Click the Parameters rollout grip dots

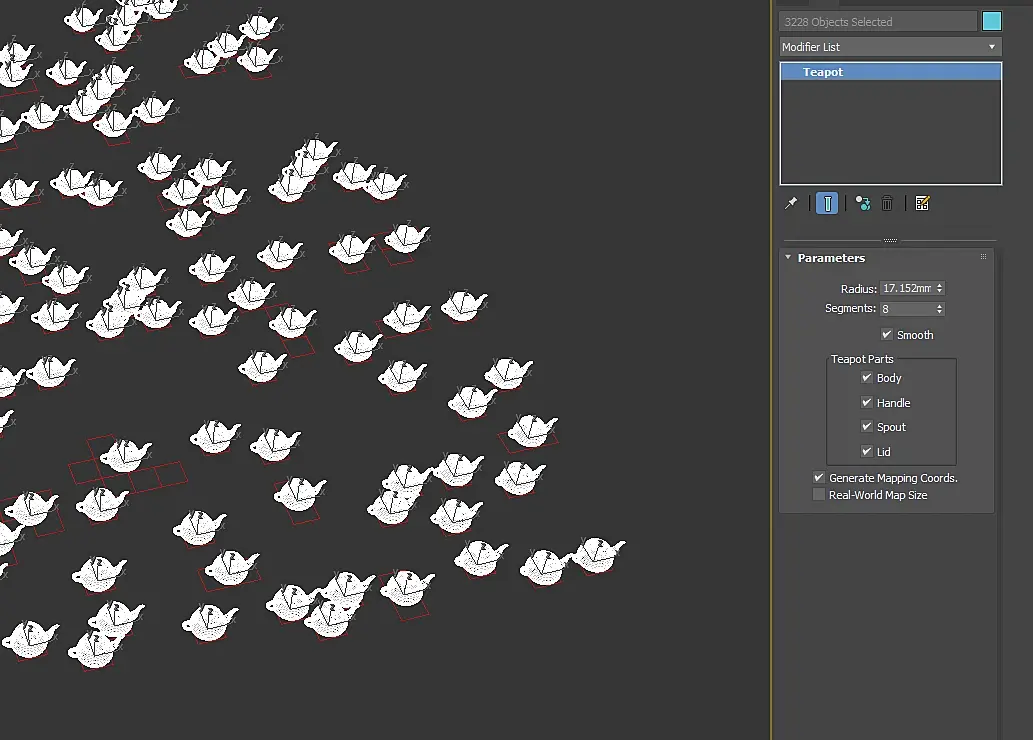(983, 258)
